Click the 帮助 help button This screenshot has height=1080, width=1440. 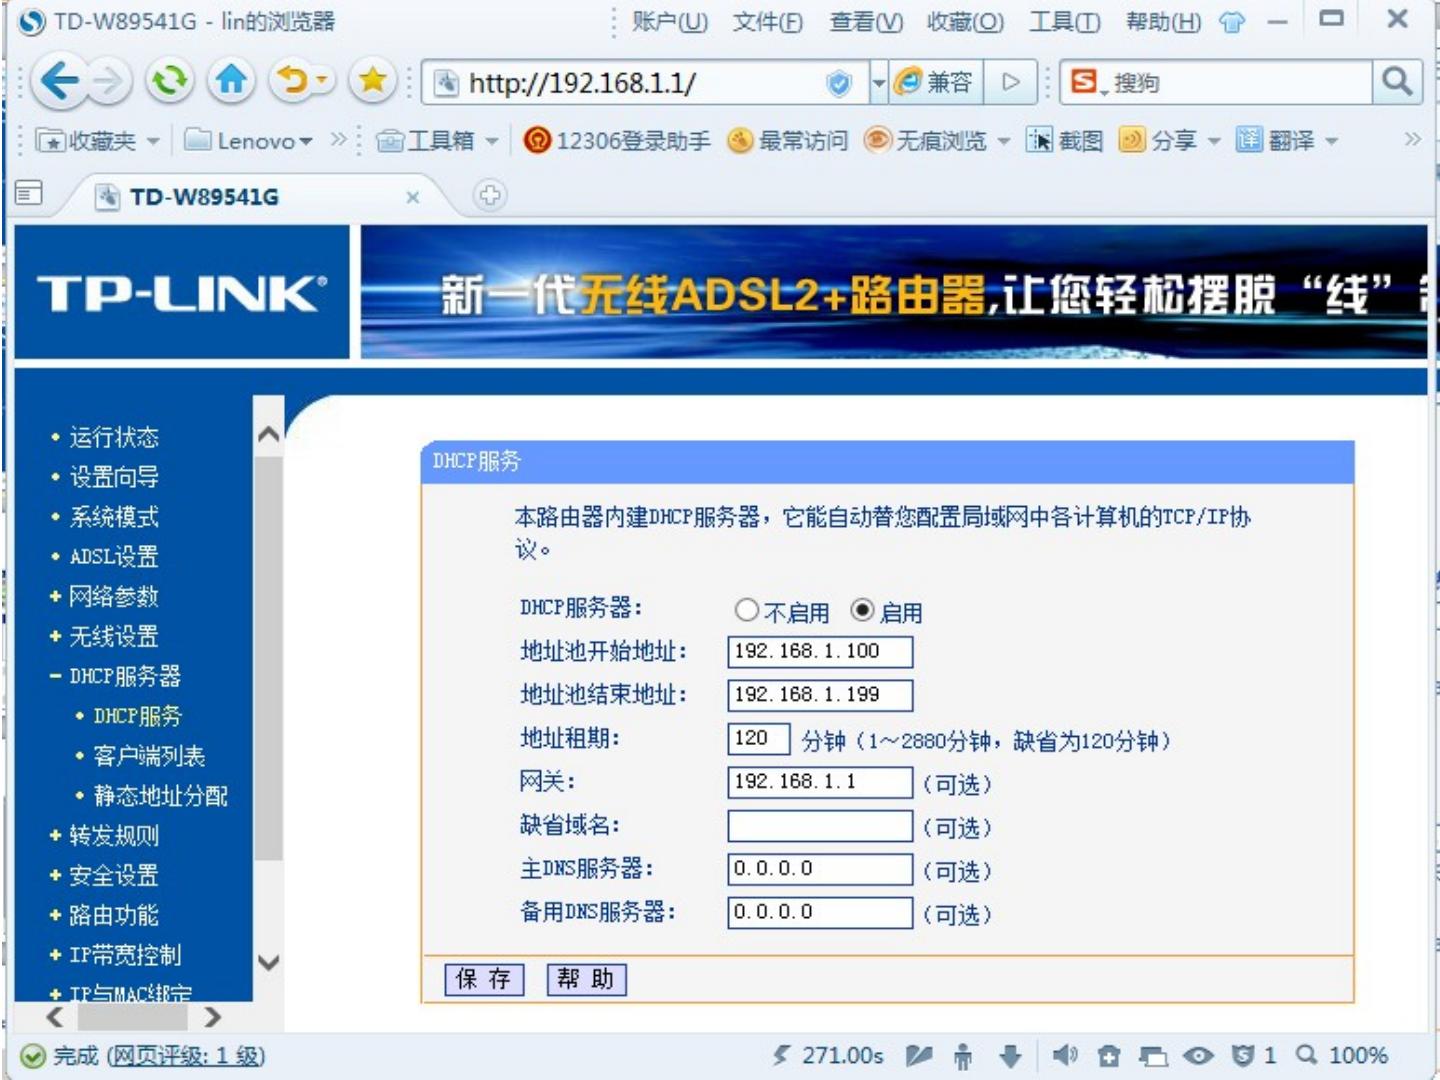coord(586,979)
